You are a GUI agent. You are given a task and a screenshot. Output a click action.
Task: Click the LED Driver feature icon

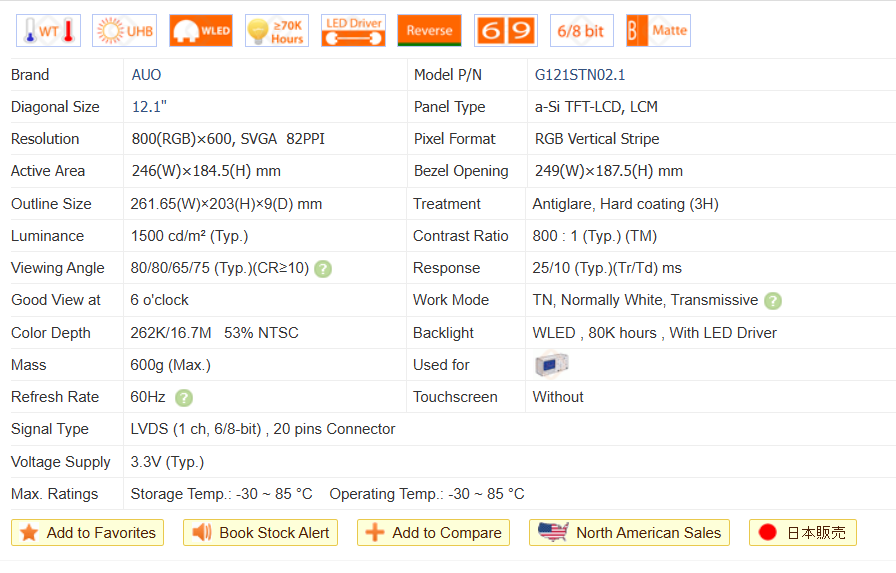coord(353,31)
